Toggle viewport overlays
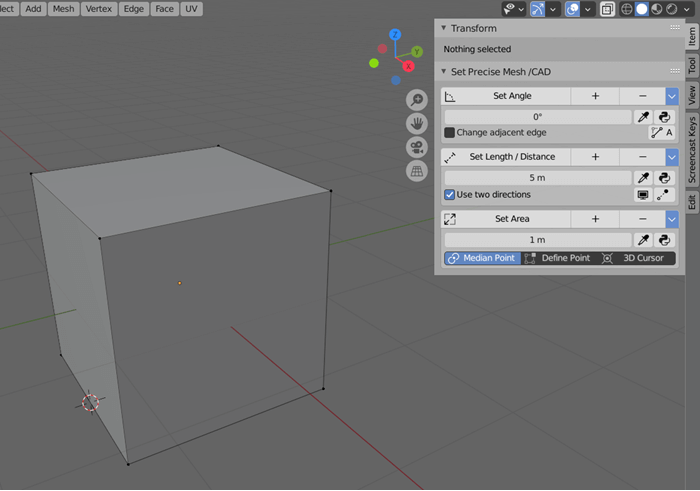The height and width of the screenshot is (491, 700). pyautogui.click(x=572, y=9)
